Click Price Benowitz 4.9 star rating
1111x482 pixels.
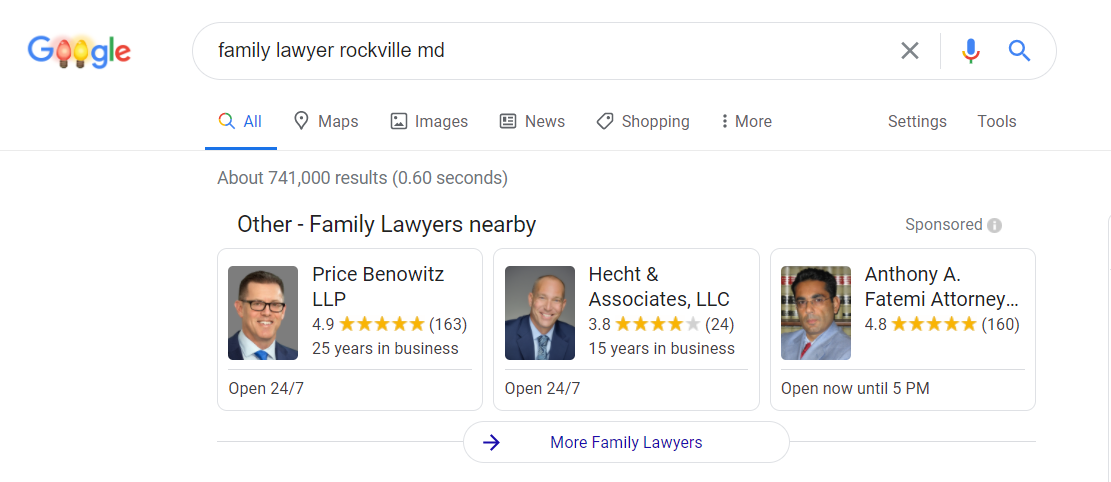click(x=382, y=324)
